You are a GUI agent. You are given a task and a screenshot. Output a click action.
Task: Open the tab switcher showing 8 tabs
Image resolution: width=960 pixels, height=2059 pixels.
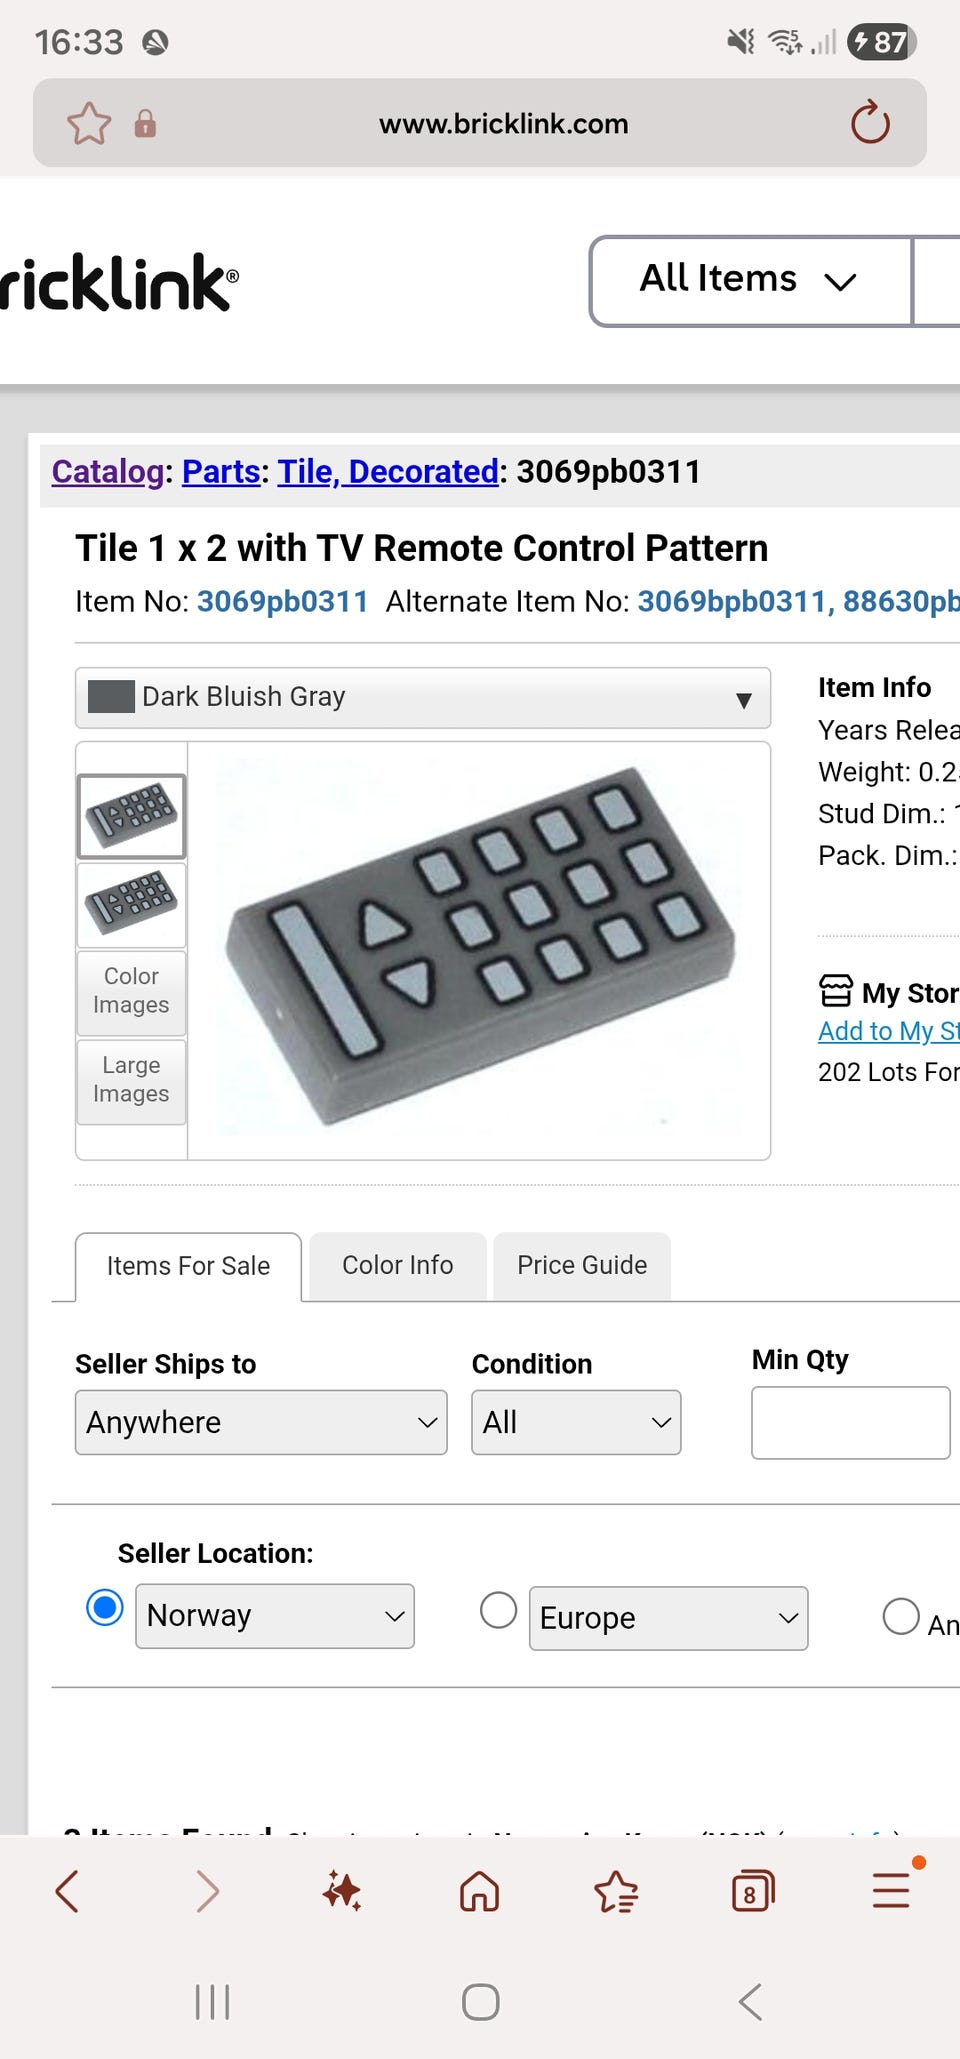[752, 1891]
